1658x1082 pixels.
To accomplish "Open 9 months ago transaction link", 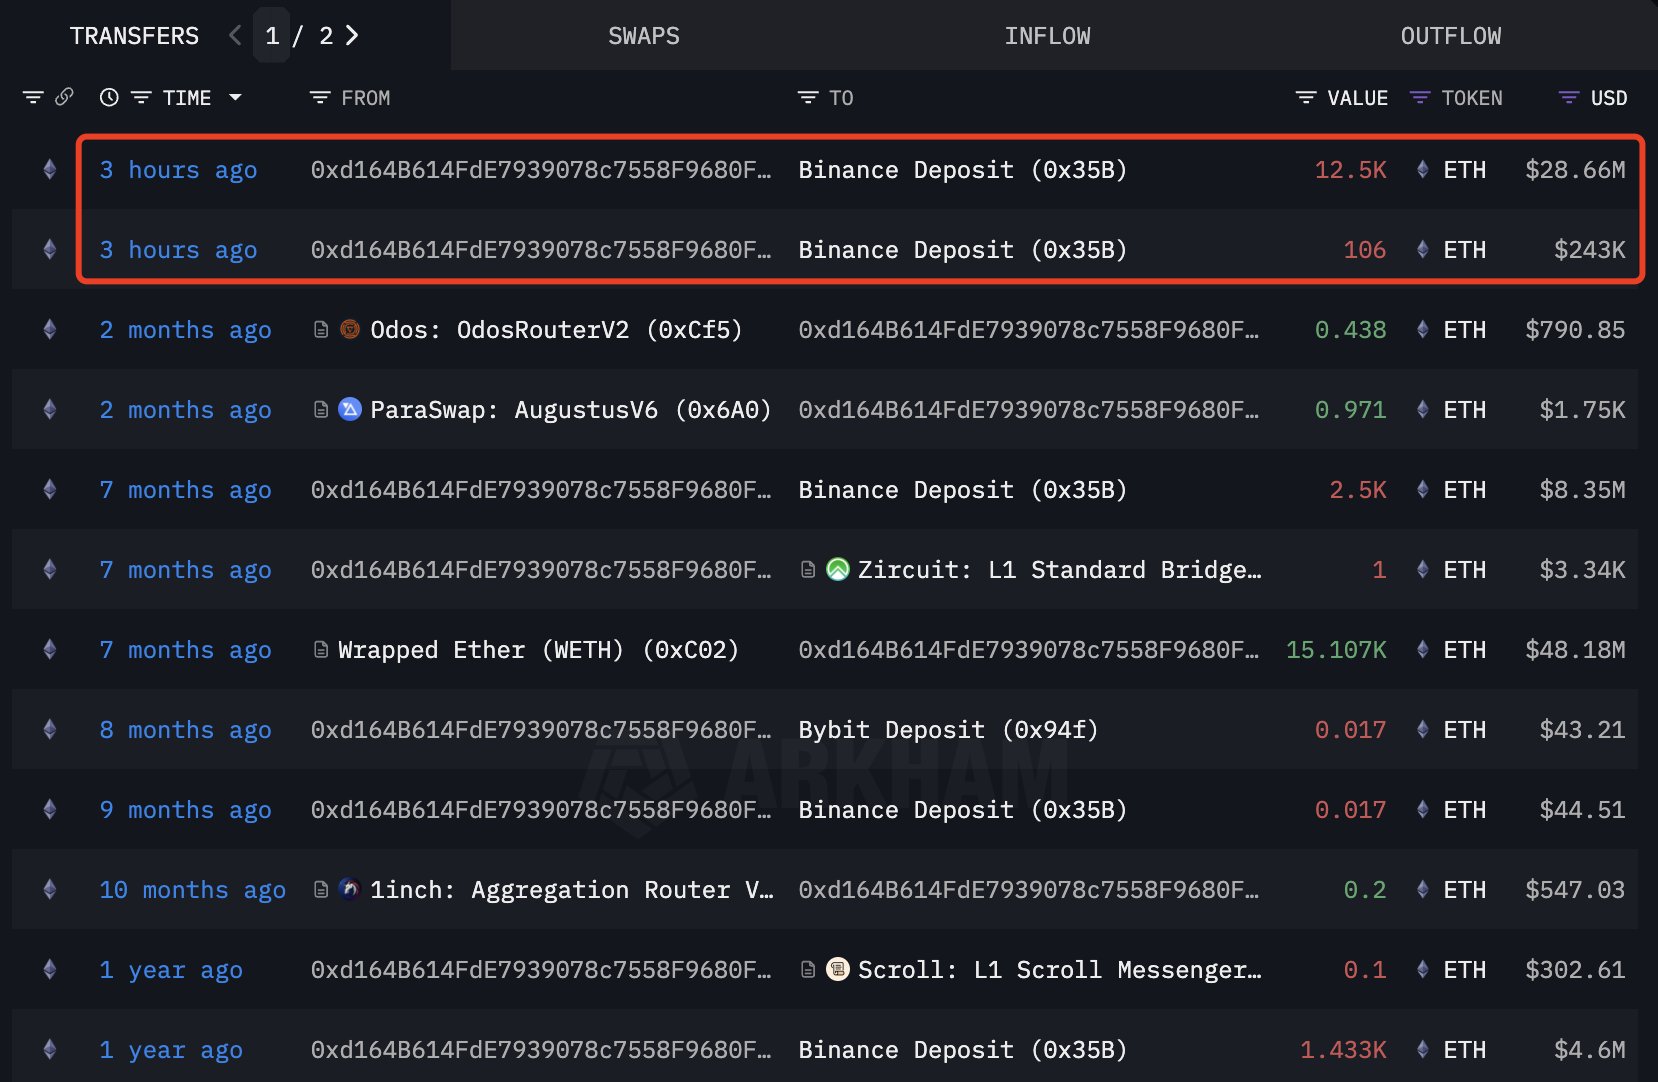I will point(185,810).
